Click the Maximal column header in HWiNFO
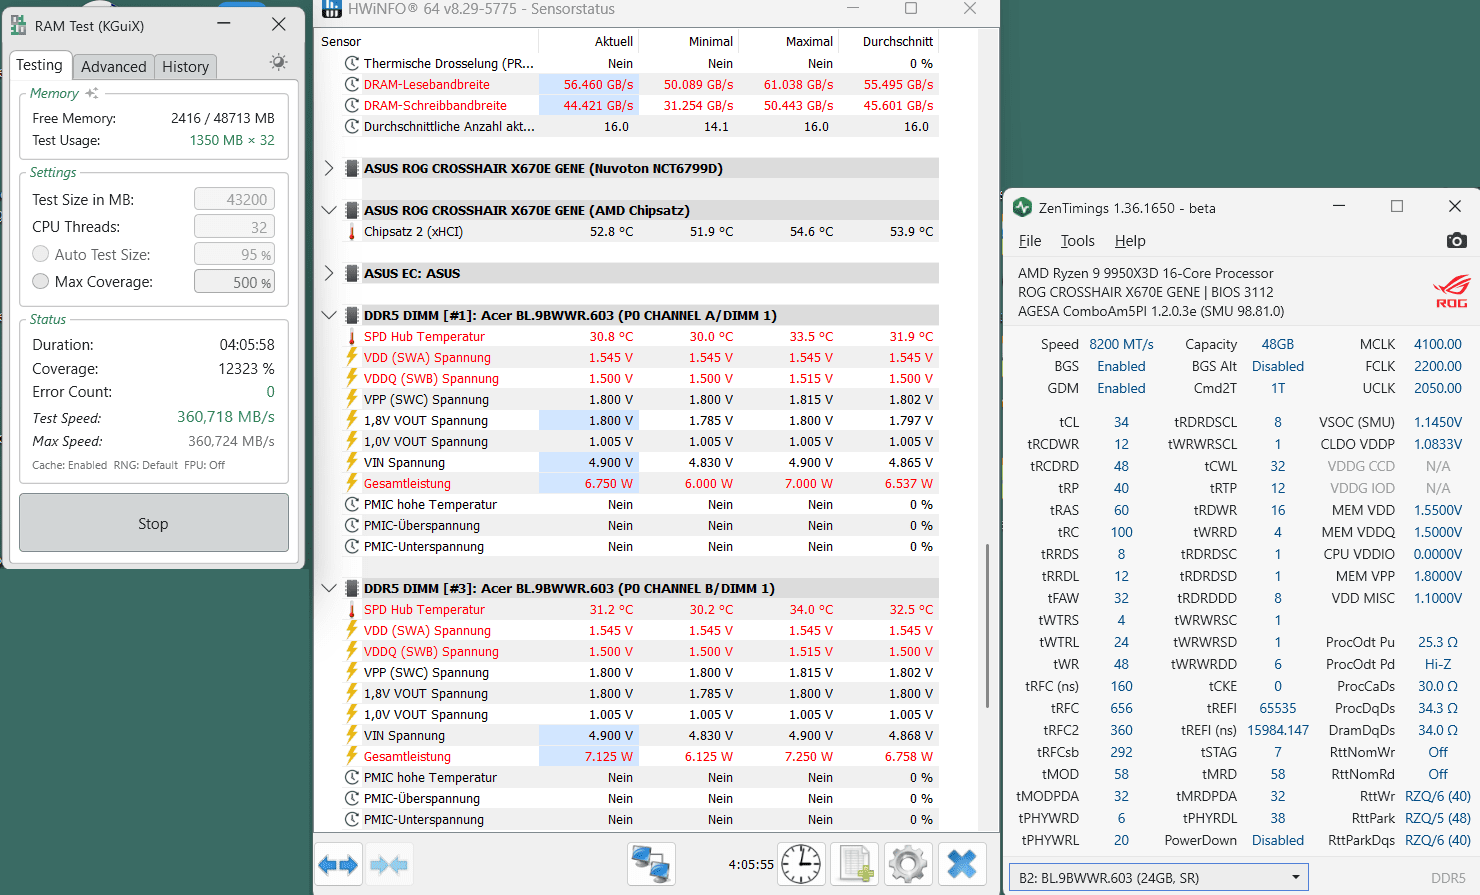1480x895 pixels. click(789, 41)
